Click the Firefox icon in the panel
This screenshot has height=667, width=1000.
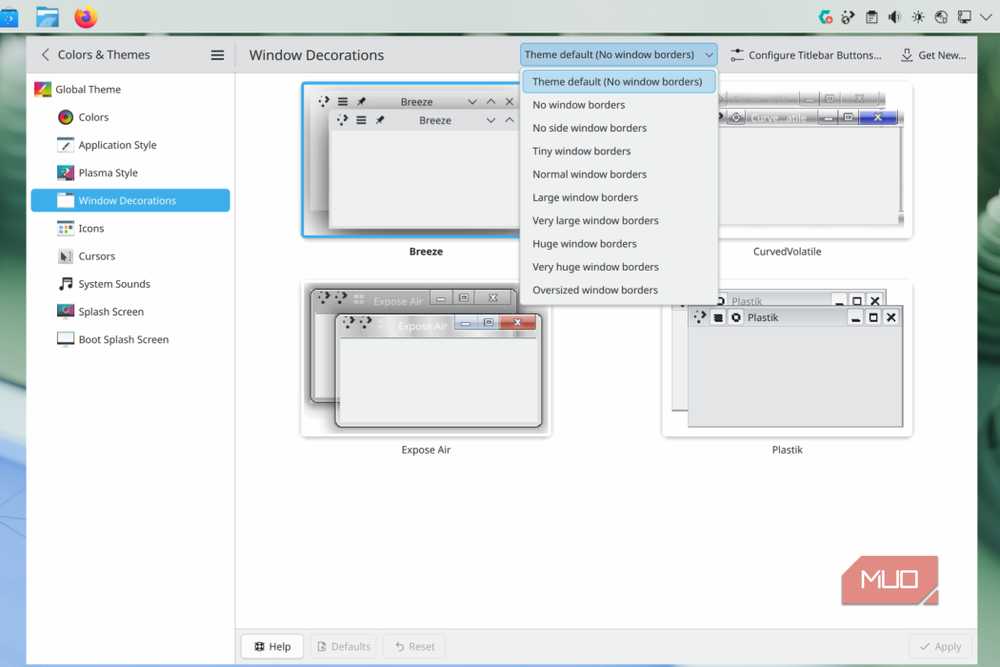pos(85,17)
